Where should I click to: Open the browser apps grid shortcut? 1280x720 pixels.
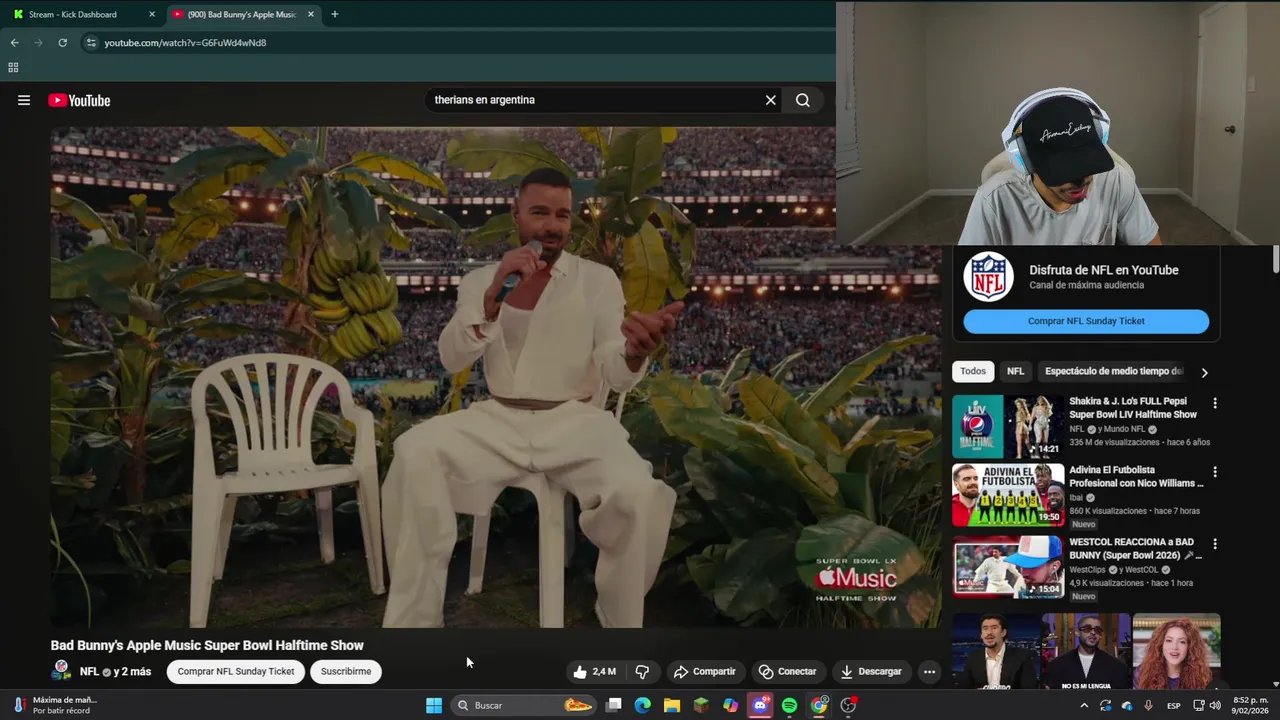click(13, 68)
